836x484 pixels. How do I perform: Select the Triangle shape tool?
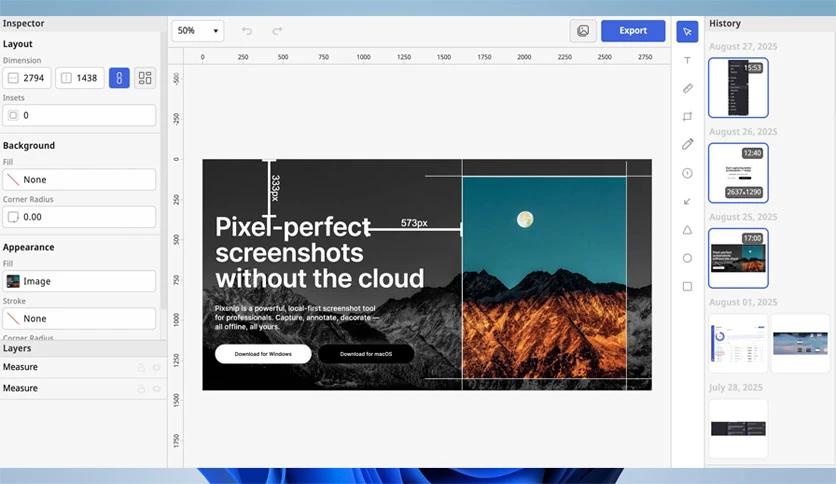(x=687, y=230)
